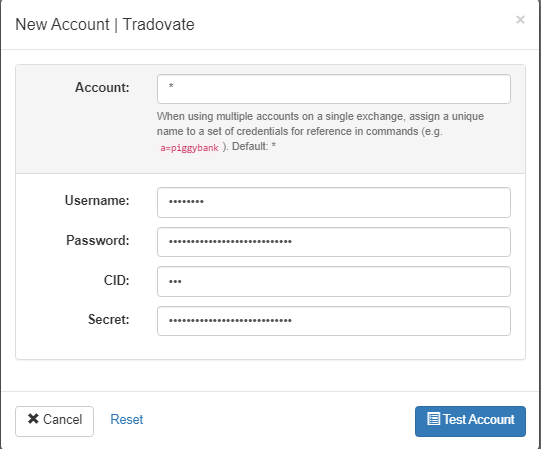Click the 'Password:' label
This screenshot has height=449, width=541.
98,240
